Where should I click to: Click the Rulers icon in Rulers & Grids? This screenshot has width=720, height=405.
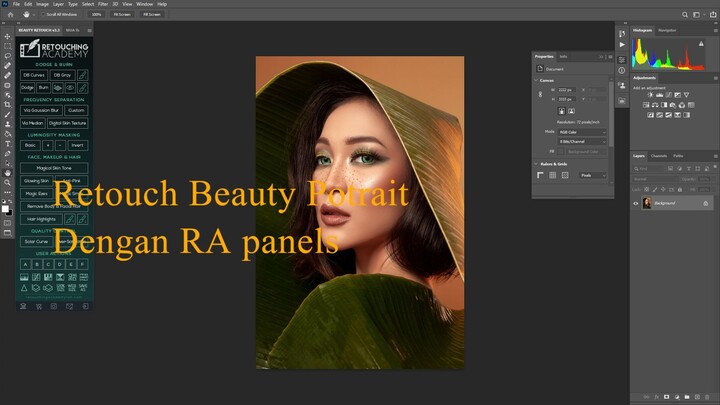click(540, 175)
